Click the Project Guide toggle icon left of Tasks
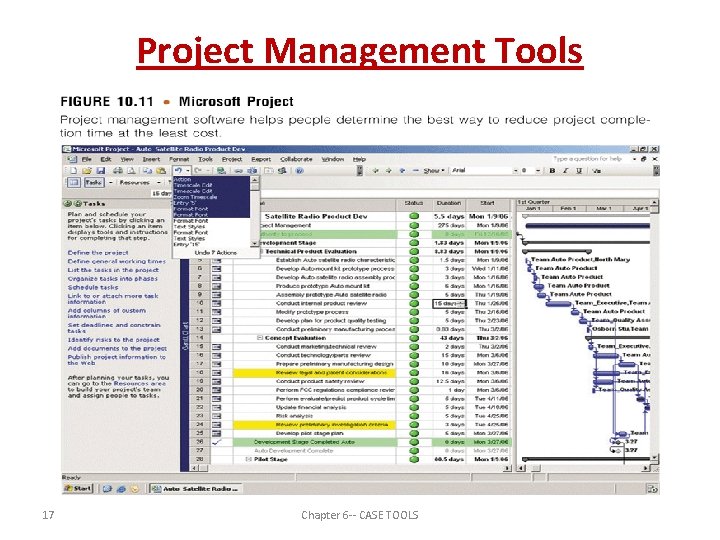 point(73,183)
